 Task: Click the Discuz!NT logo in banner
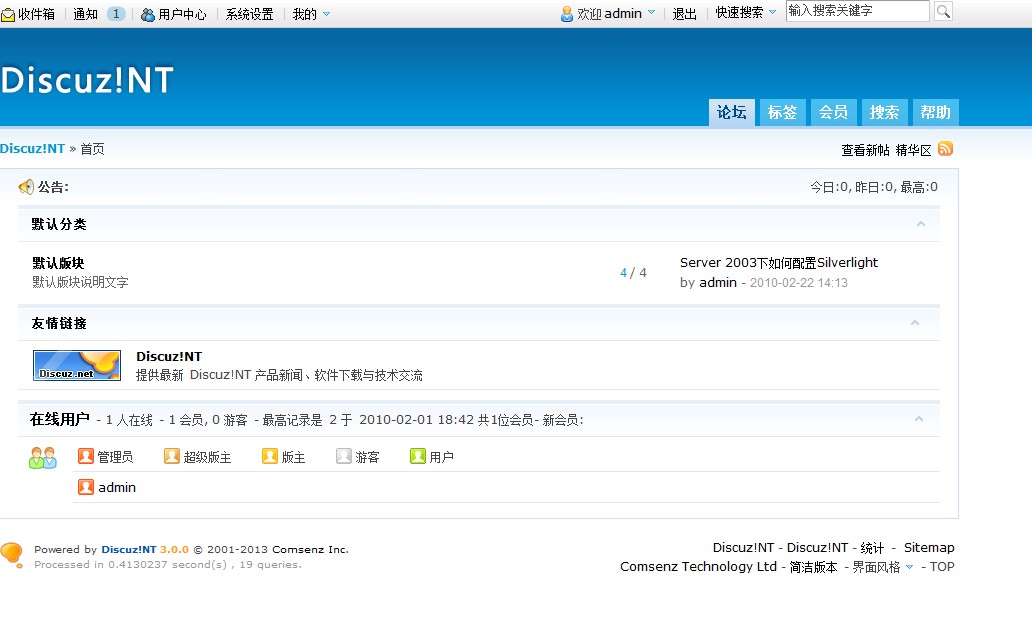coord(87,80)
